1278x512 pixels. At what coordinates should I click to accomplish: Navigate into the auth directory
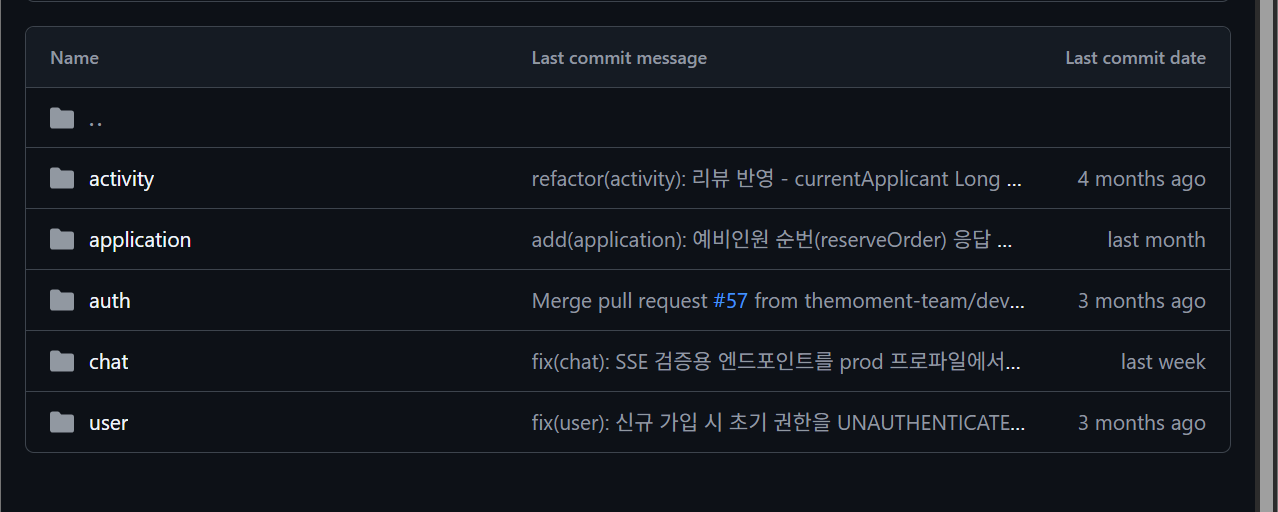coord(110,301)
